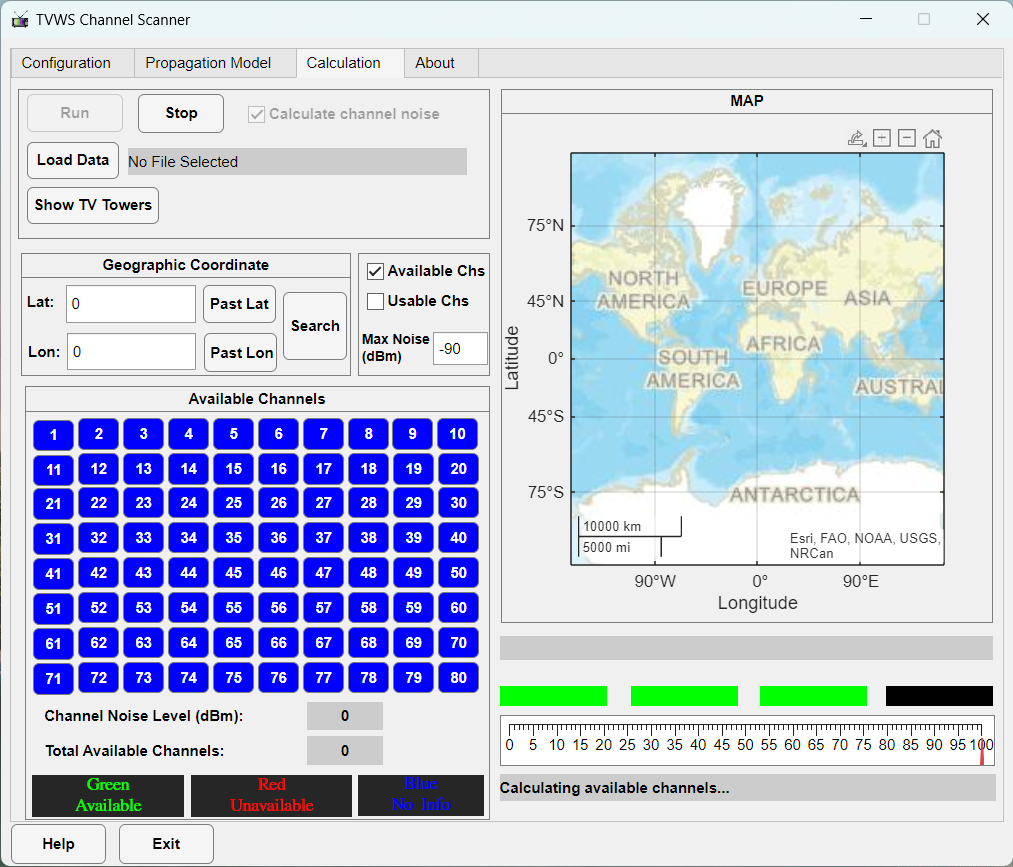
Task: Select channel 45 button
Action: pyautogui.click(x=233, y=574)
